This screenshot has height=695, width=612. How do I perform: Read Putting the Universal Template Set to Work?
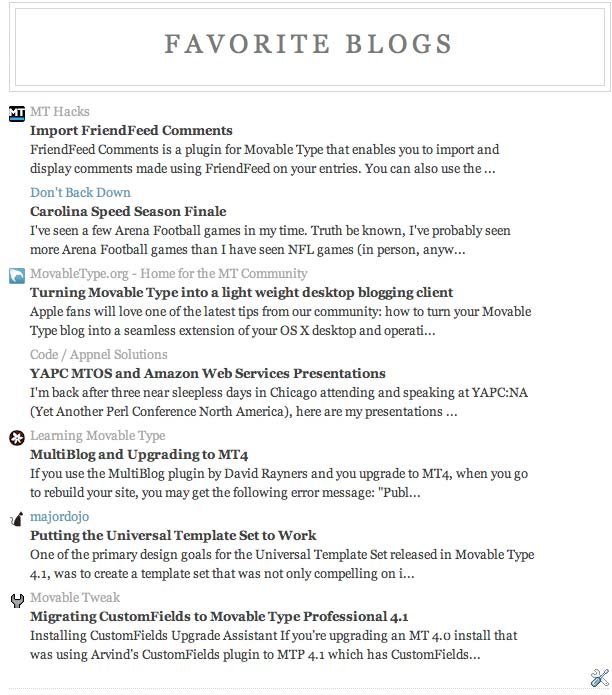pos(173,536)
